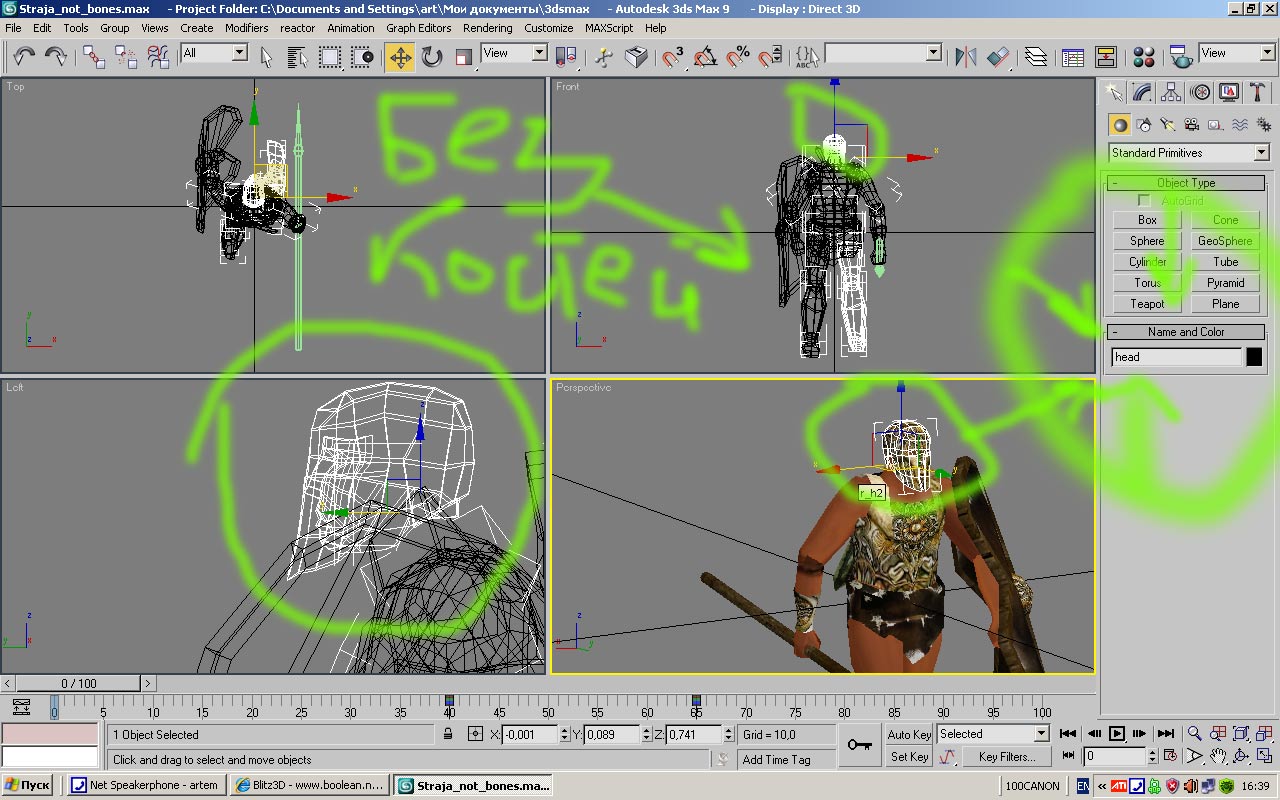Click the Select and Link tool

click(x=93, y=56)
